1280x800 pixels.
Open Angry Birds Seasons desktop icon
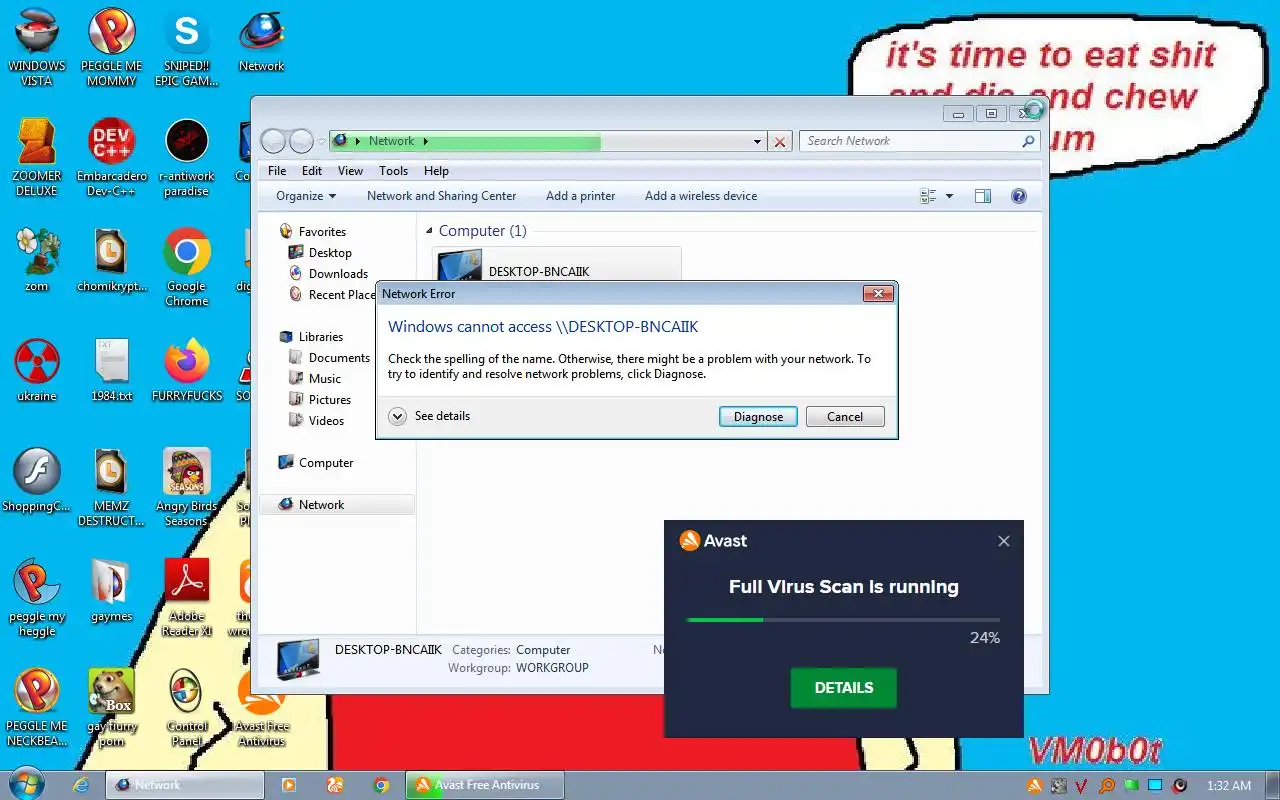pos(187,487)
